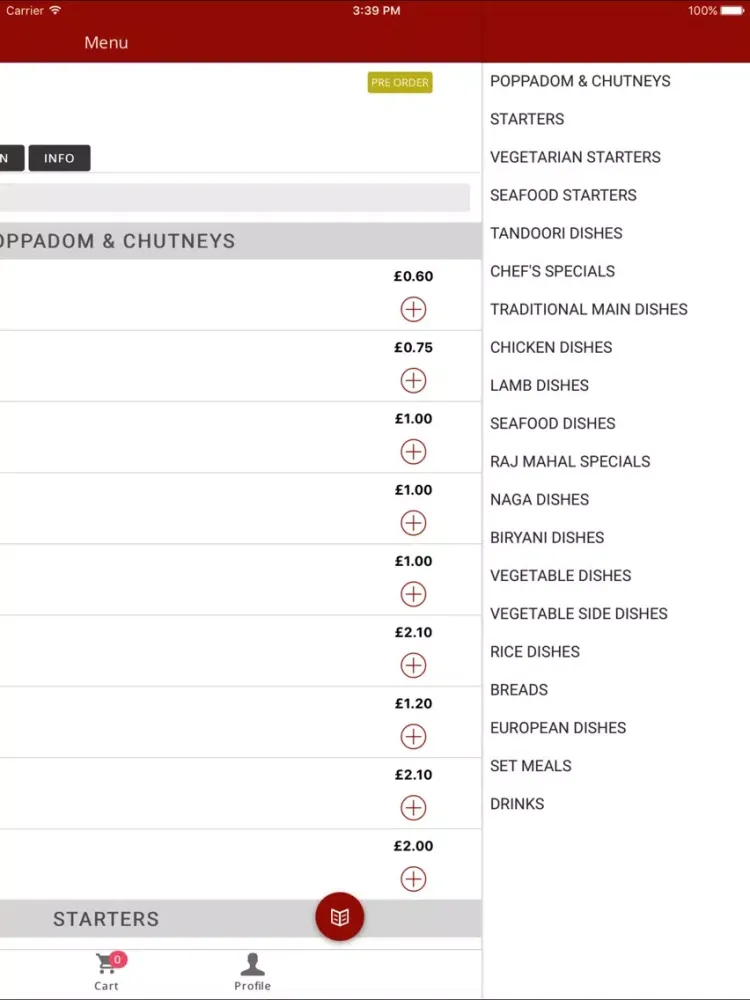The image size is (750, 1000).
Task: Add the £0.75 item with plus icon
Action: click(x=413, y=380)
